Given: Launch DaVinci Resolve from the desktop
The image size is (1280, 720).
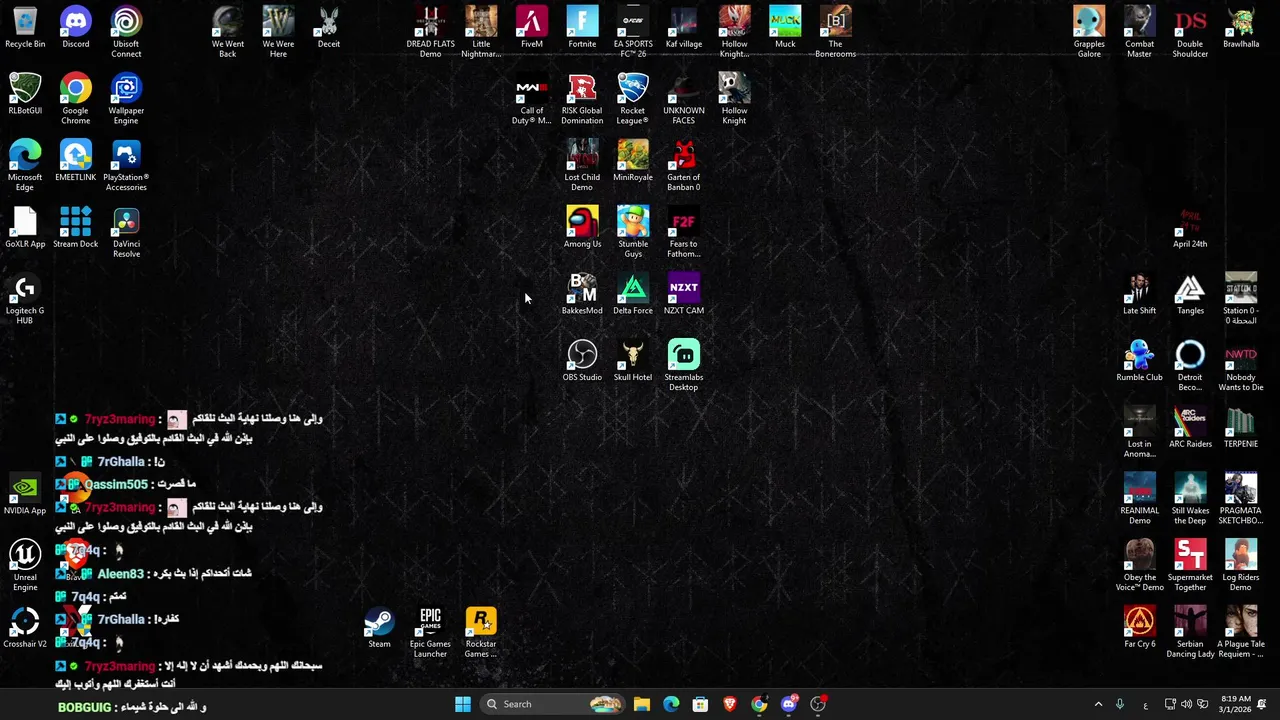Looking at the screenshot, I should (126, 232).
